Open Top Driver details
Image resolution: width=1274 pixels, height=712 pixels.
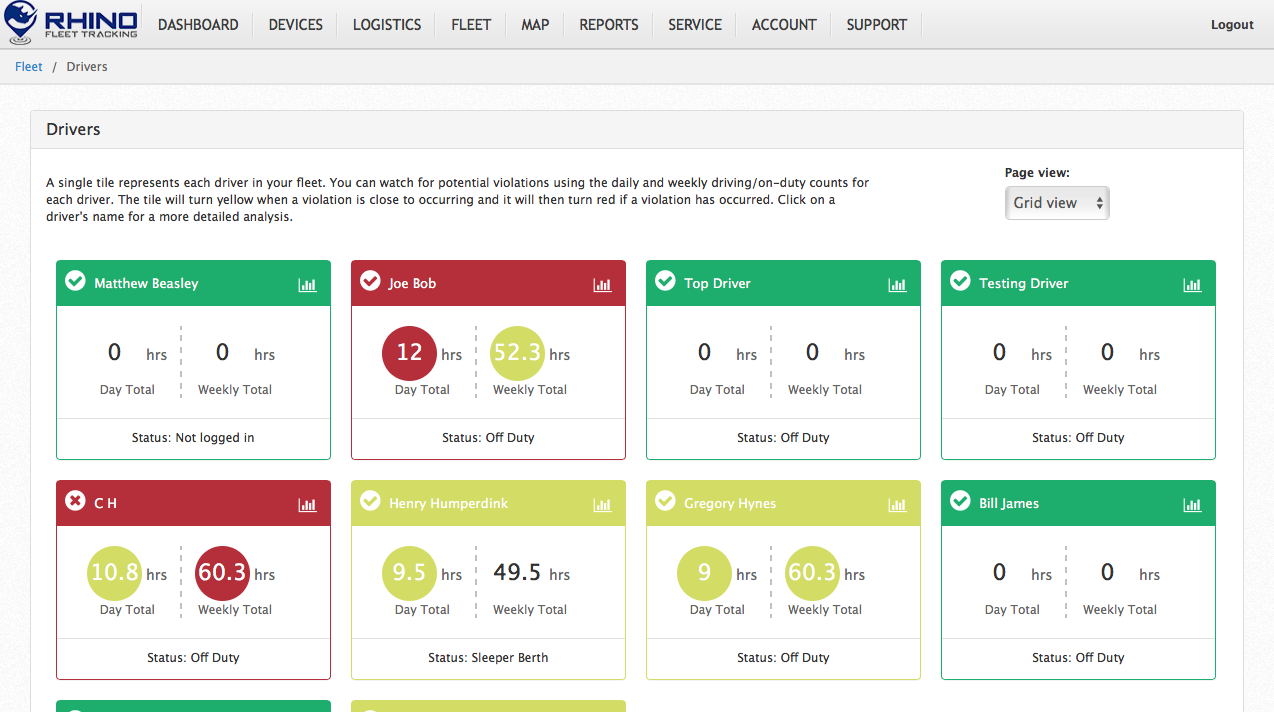pos(717,284)
